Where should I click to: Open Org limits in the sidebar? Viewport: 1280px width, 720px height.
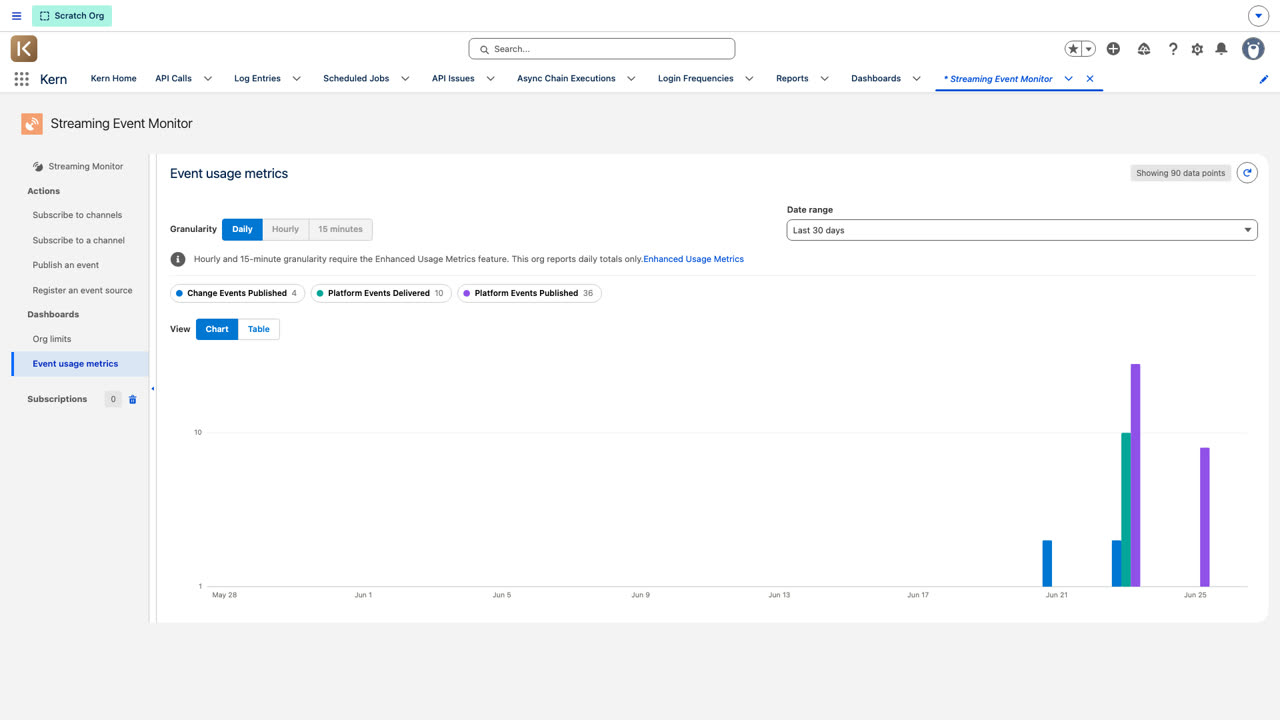tap(52, 339)
